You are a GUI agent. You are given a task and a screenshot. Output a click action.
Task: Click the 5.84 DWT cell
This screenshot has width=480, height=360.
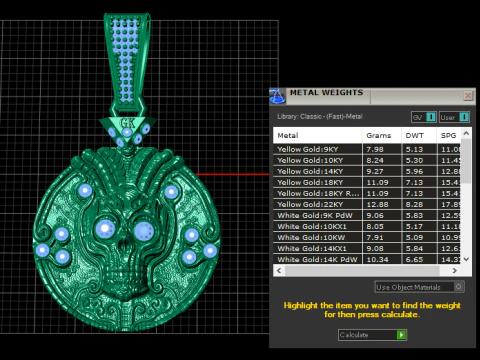419,248
